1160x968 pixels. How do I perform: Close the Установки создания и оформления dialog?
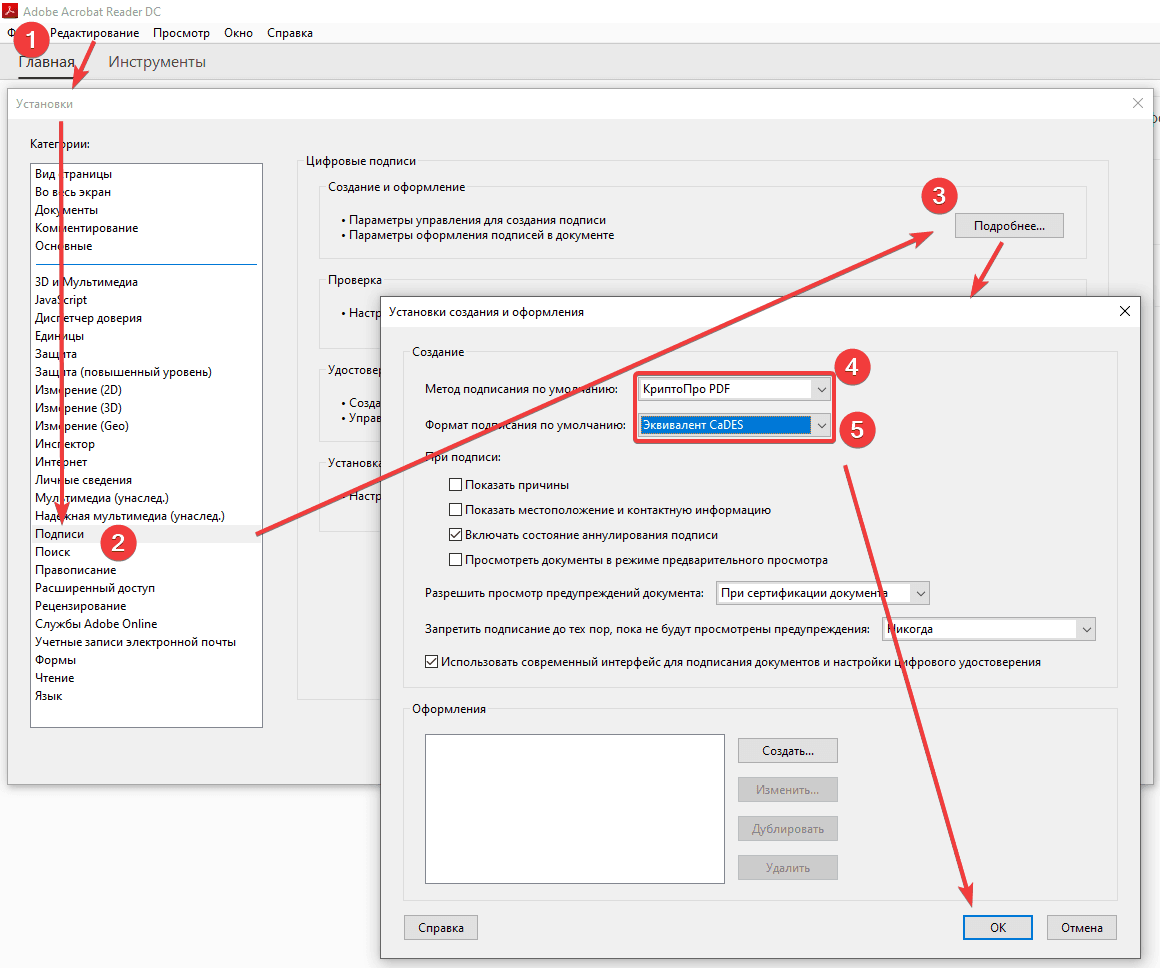1125,311
